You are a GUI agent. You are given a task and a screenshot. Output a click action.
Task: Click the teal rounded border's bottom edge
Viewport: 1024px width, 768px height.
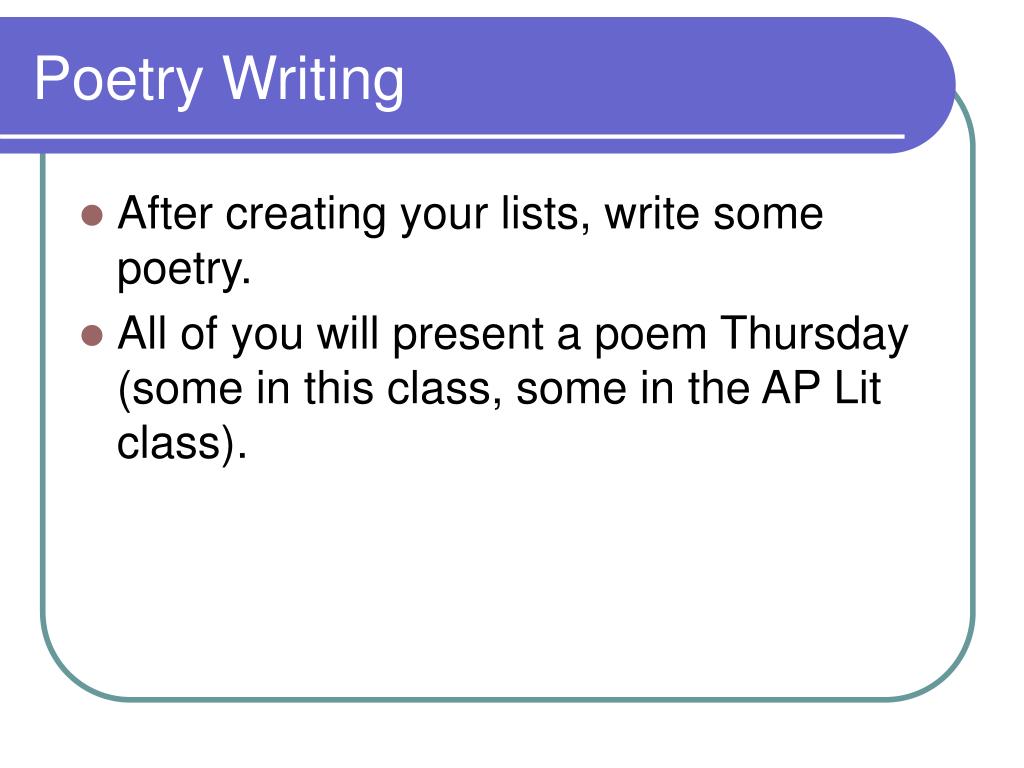pos(507,699)
